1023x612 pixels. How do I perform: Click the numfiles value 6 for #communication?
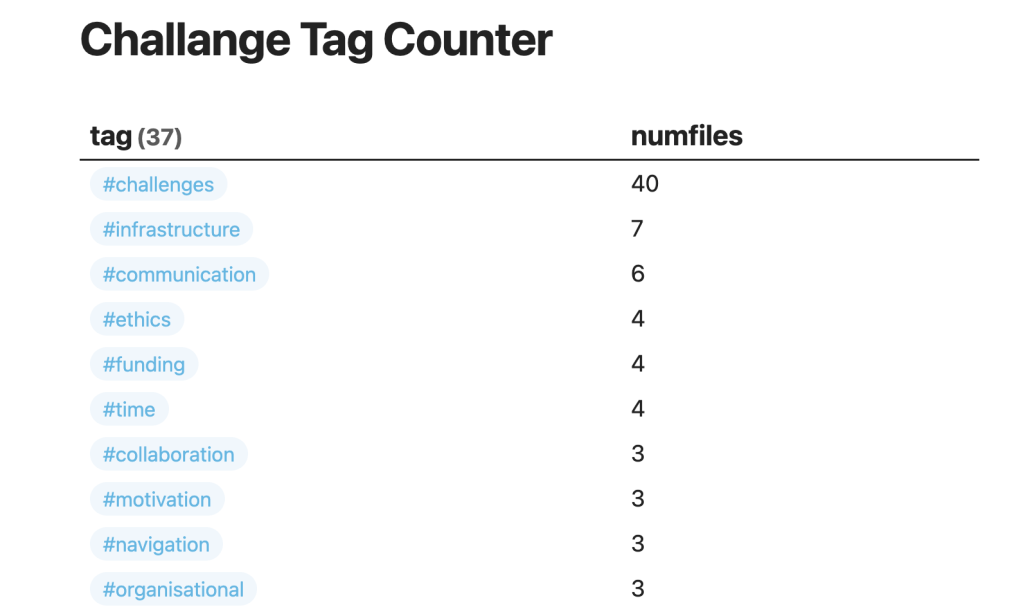[x=638, y=274]
